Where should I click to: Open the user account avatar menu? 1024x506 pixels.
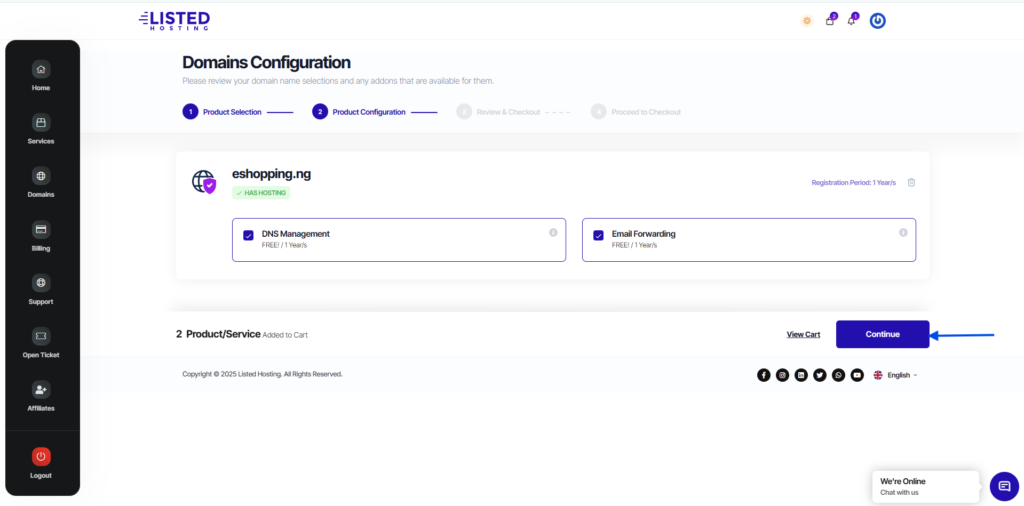click(877, 20)
